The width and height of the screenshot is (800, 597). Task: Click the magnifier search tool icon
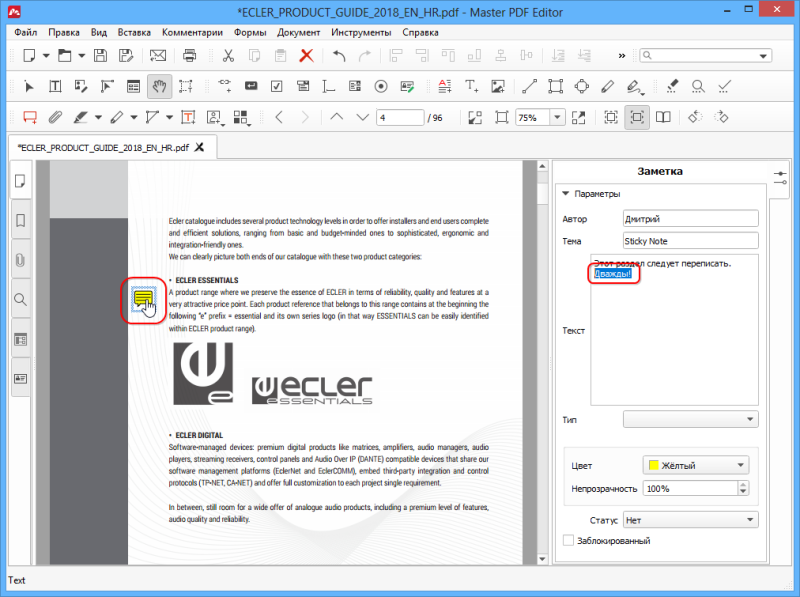click(x=698, y=86)
